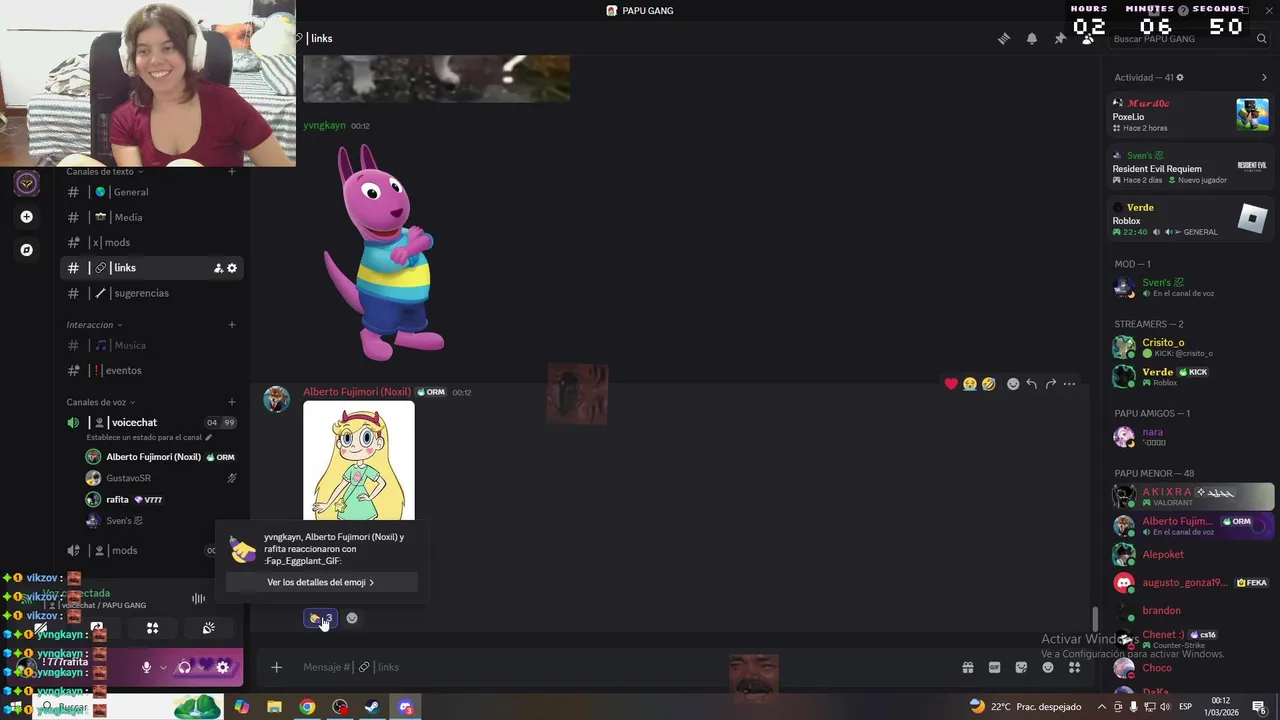Click the Buscar PAPU GANG search field

1188,39
